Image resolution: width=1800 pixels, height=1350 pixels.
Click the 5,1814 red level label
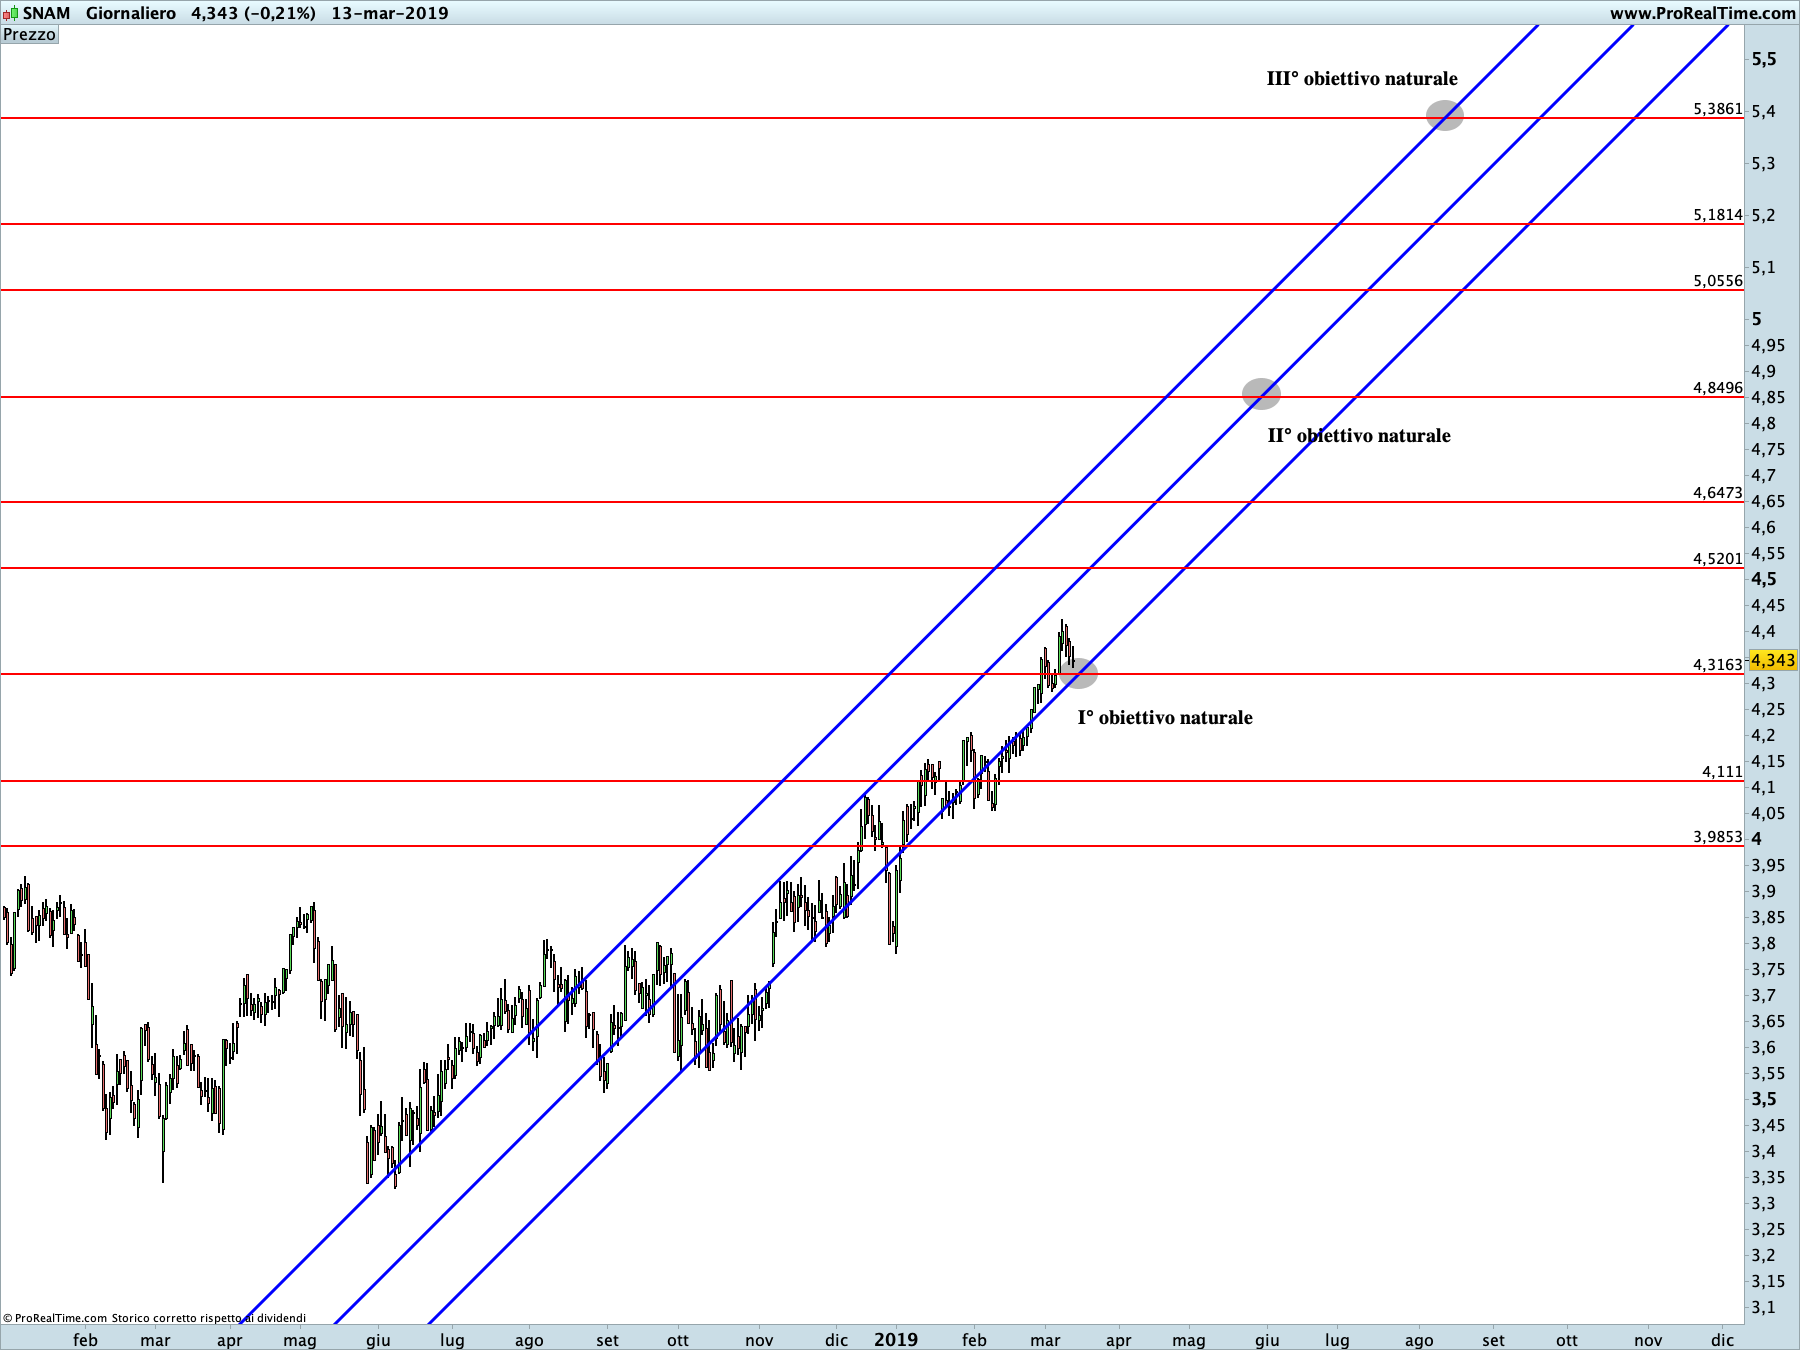pos(1718,215)
